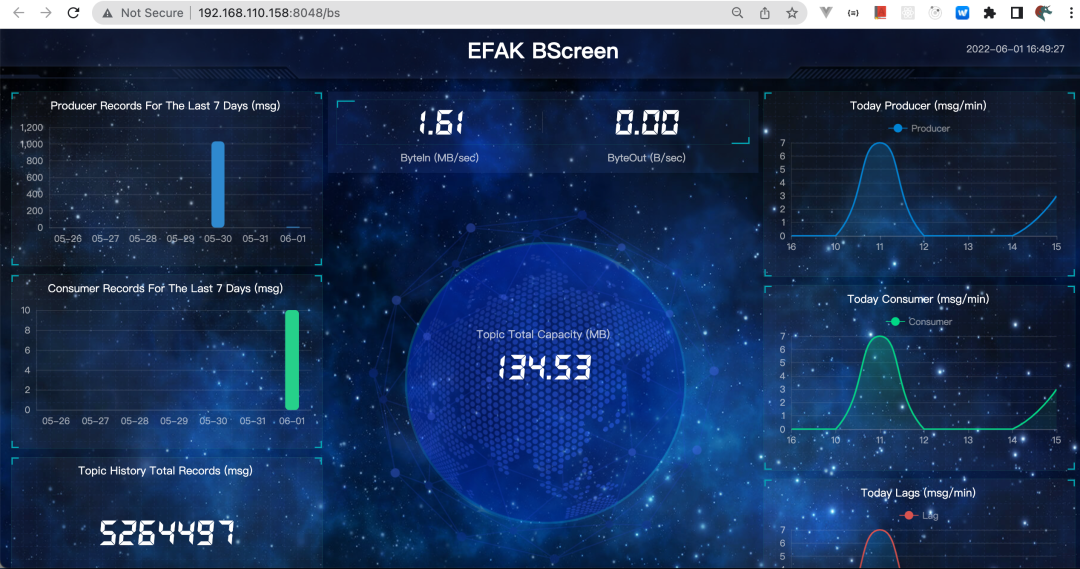
Task: Open the profile avatar menu
Action: (x=1044, y=12)
